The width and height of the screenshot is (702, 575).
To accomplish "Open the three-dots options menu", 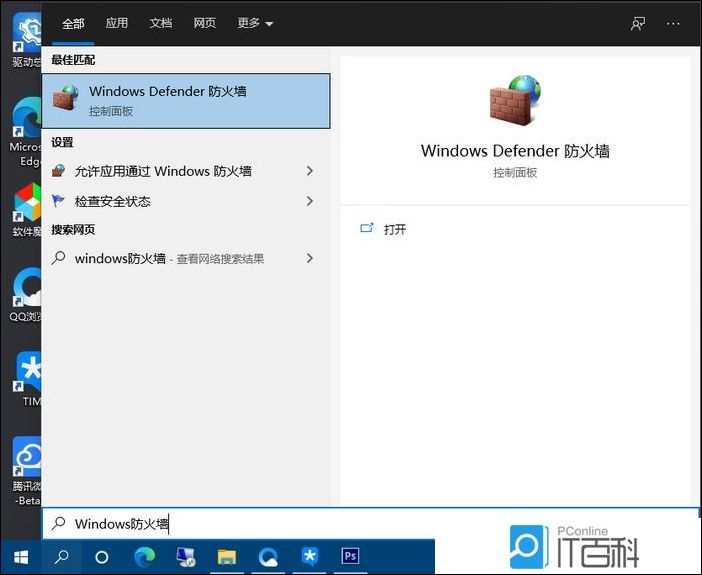I will pyautogui.click(x=673, y=24).
